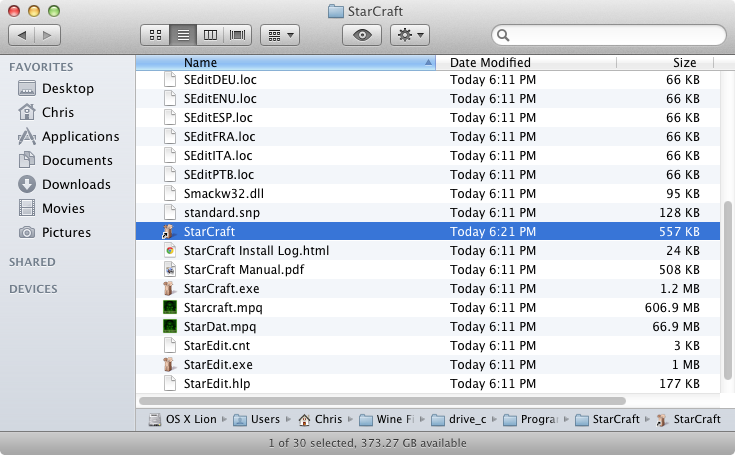Click the StarCraft folder in path bar
This screenshot has width=735, height=455.
coord(608,419)
